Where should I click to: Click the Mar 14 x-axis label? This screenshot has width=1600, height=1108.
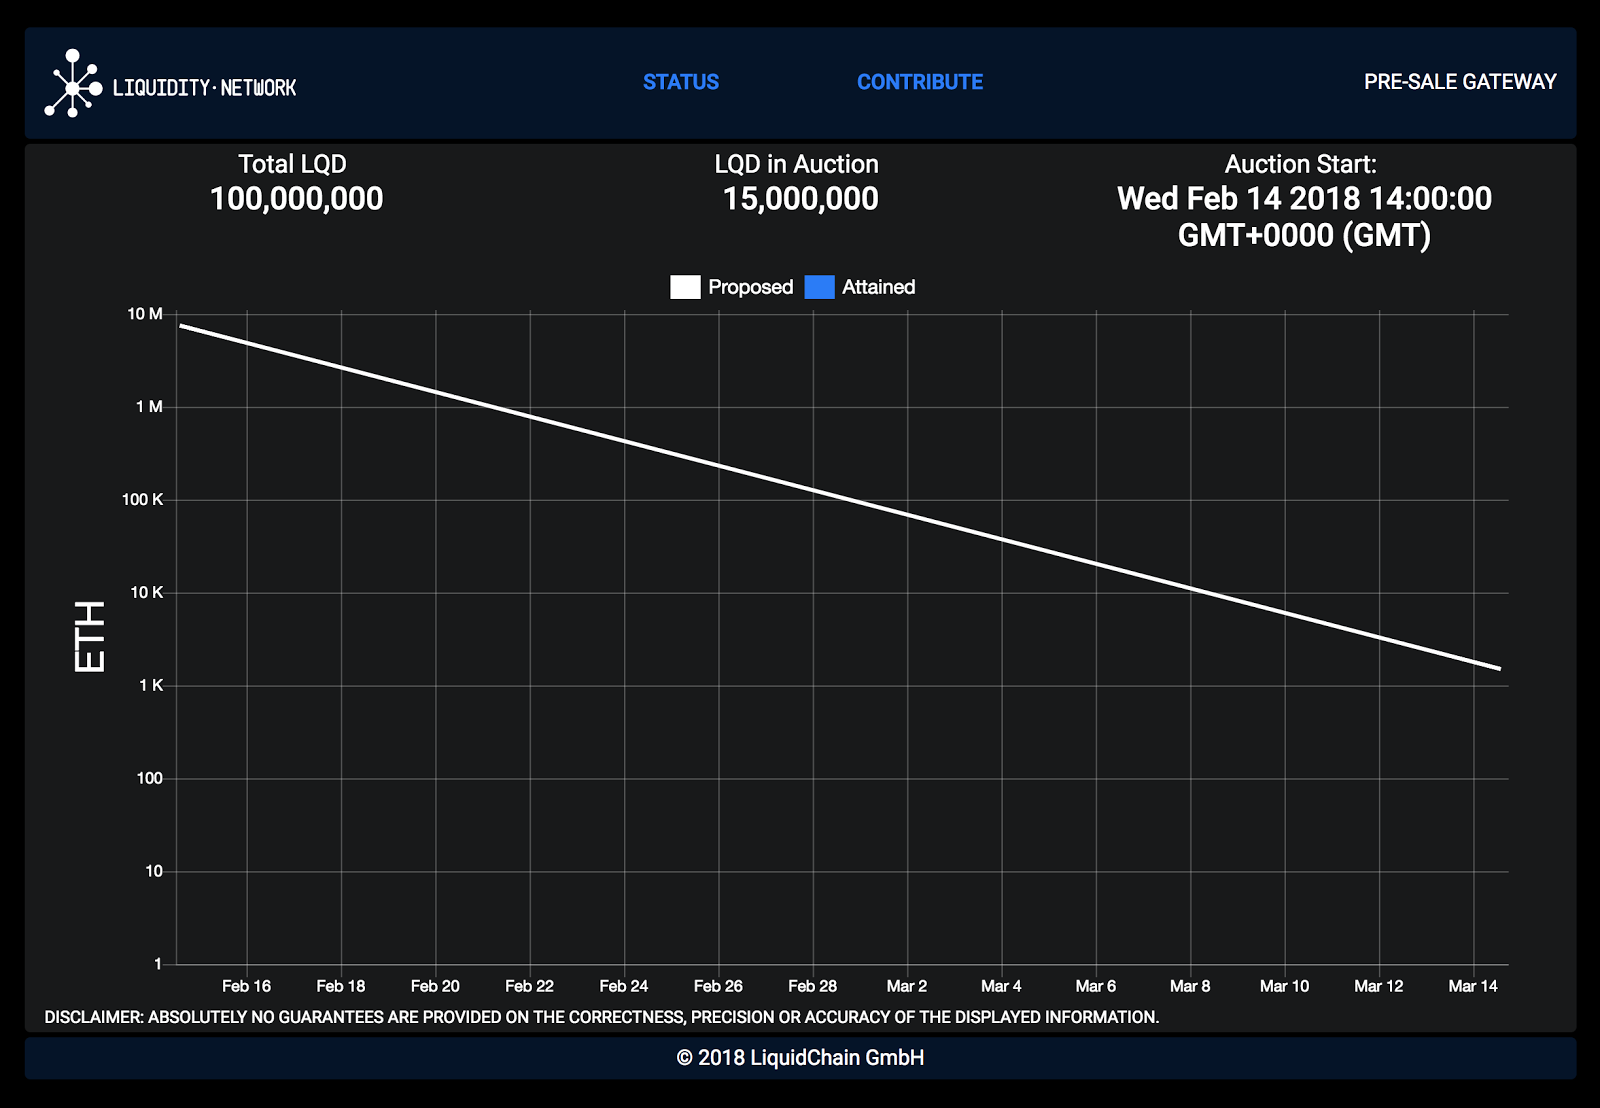[1474, 986]
